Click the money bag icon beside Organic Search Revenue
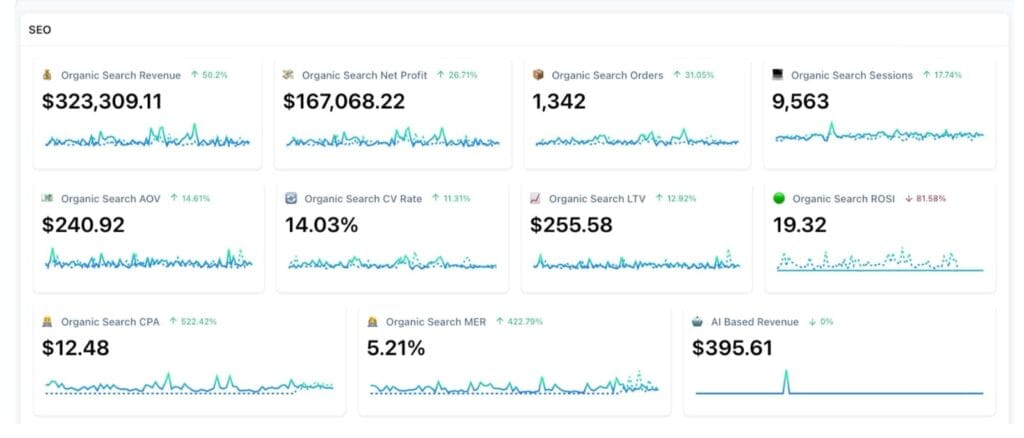 pos(47,75)
